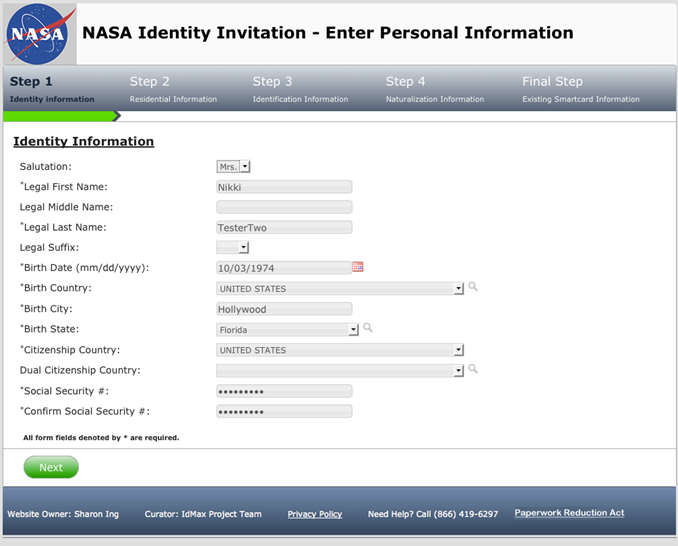The image size is (678, 546).
Task: Expand the Dual Citizenship Country dropdown
Action: [459, 370]
